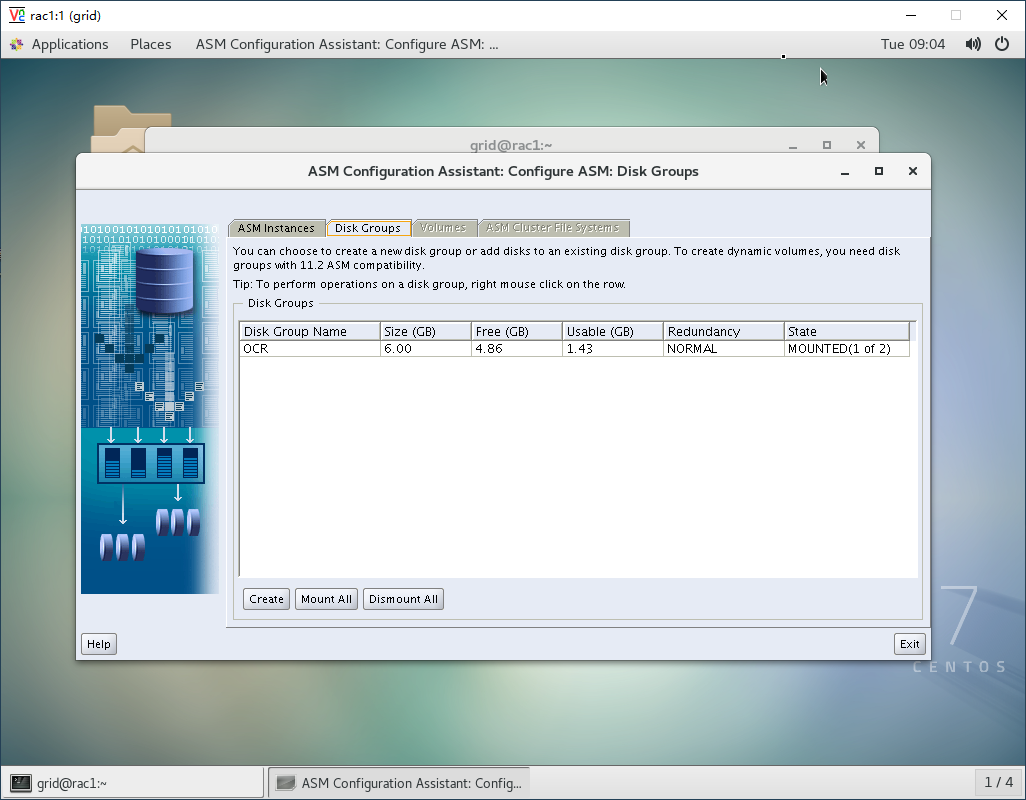Click the VNC viewer logo icon
Image resolution: width=1026 pixels, height=800 pixels.
tap(17, 15)
